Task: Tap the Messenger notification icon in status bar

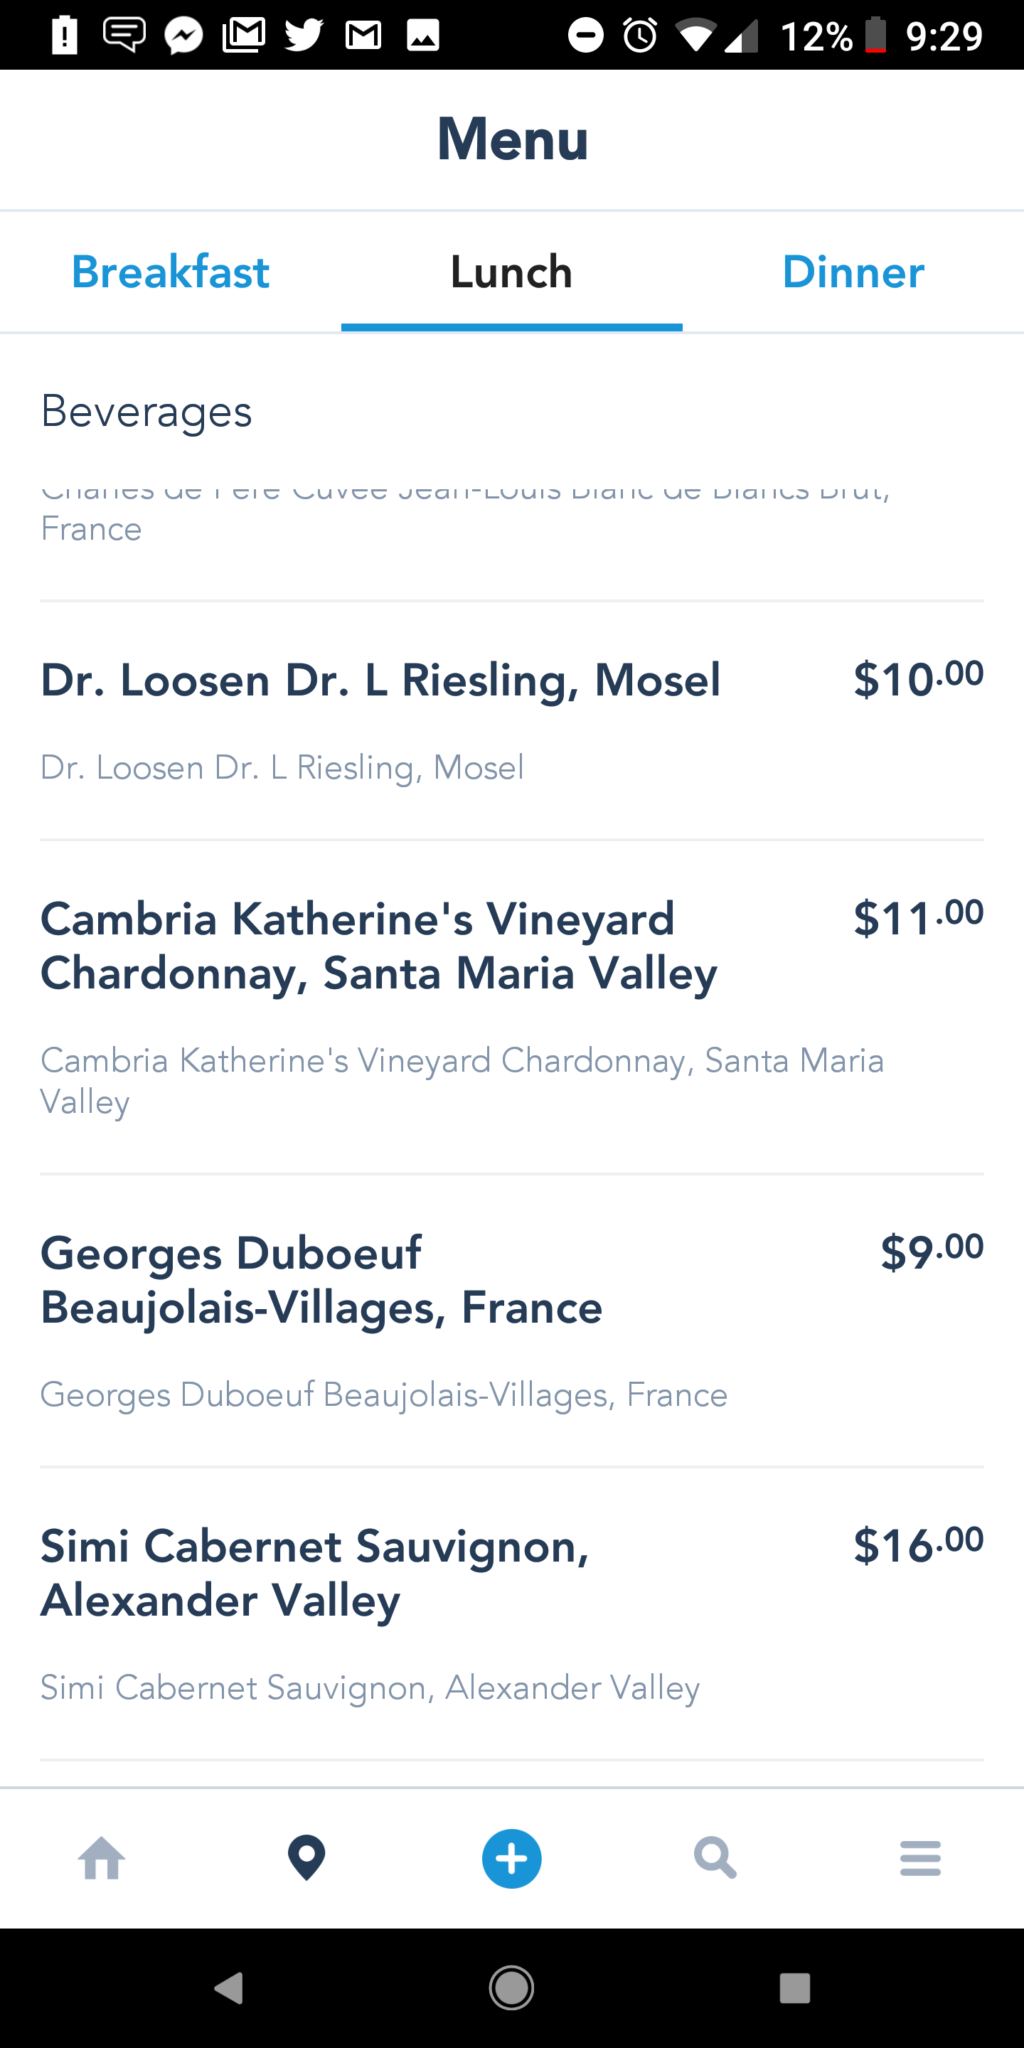Action: point(184,36)
